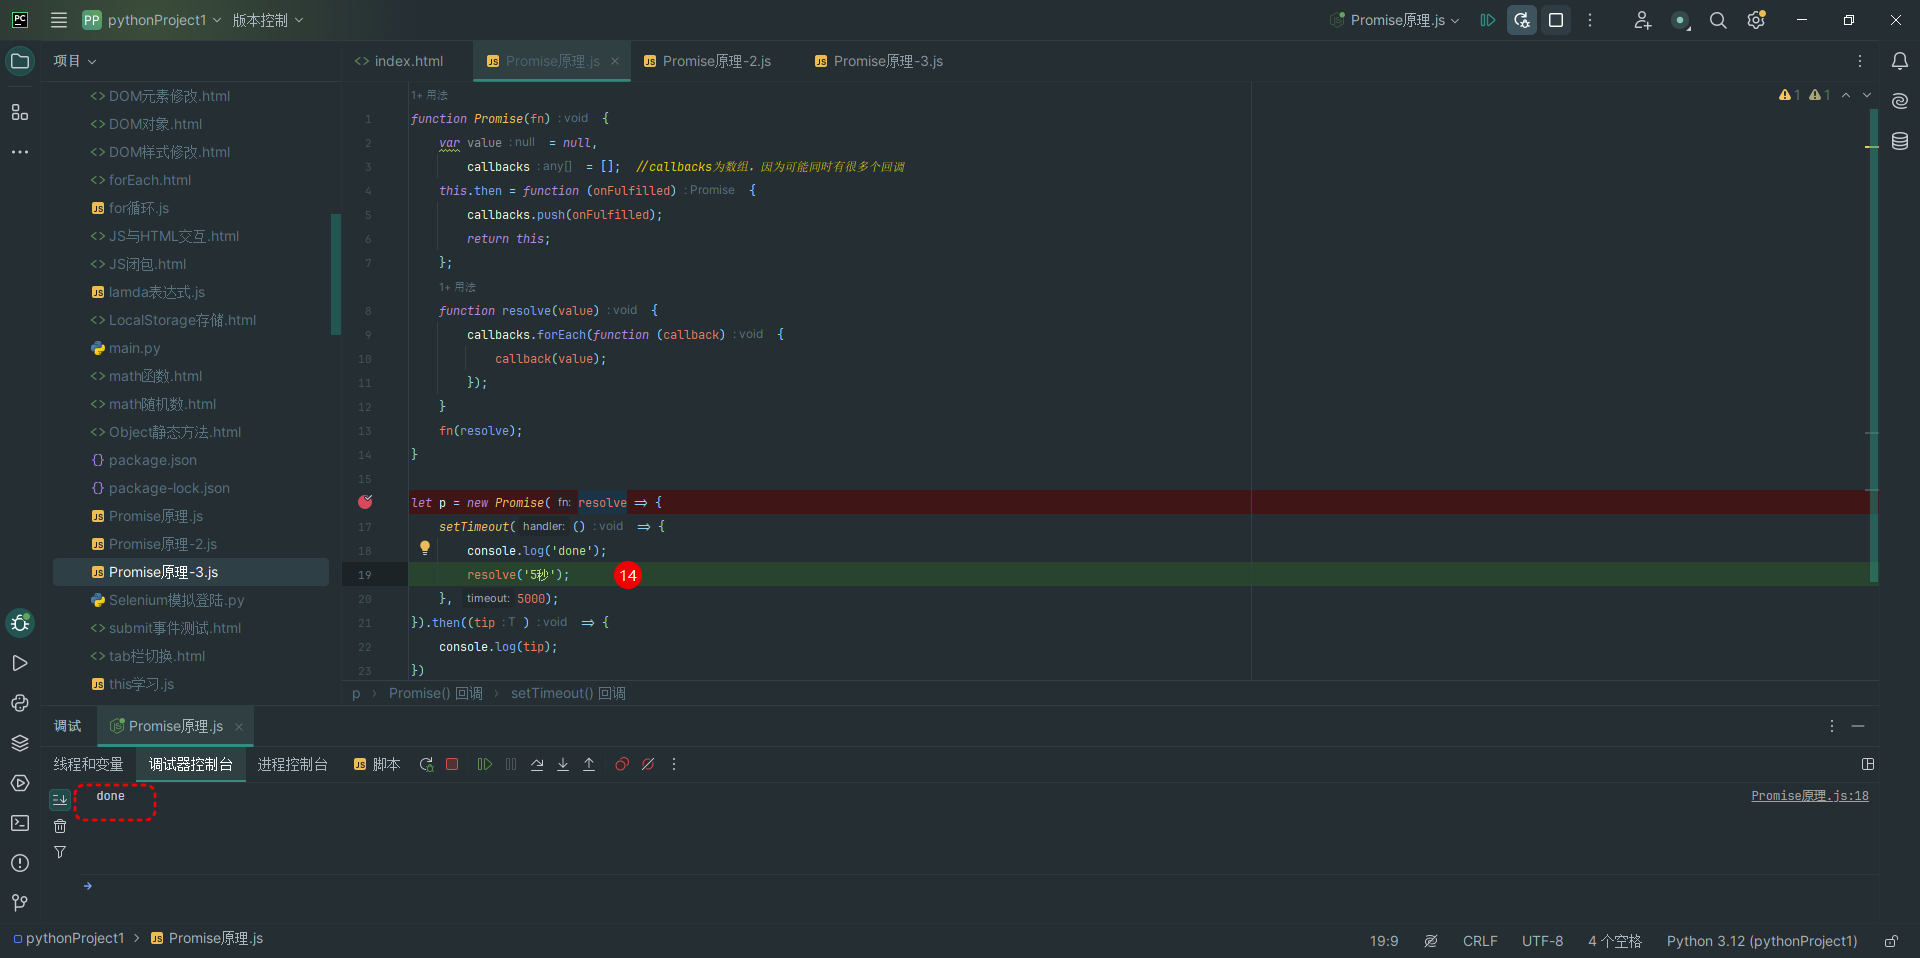Switch to the 线程和变量 tab
This screenshot has width=1920, height=958.
tap(88, 764)
